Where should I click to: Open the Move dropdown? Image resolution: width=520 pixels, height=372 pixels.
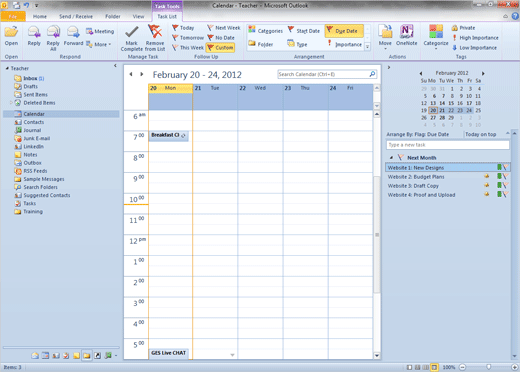(385, 38)
